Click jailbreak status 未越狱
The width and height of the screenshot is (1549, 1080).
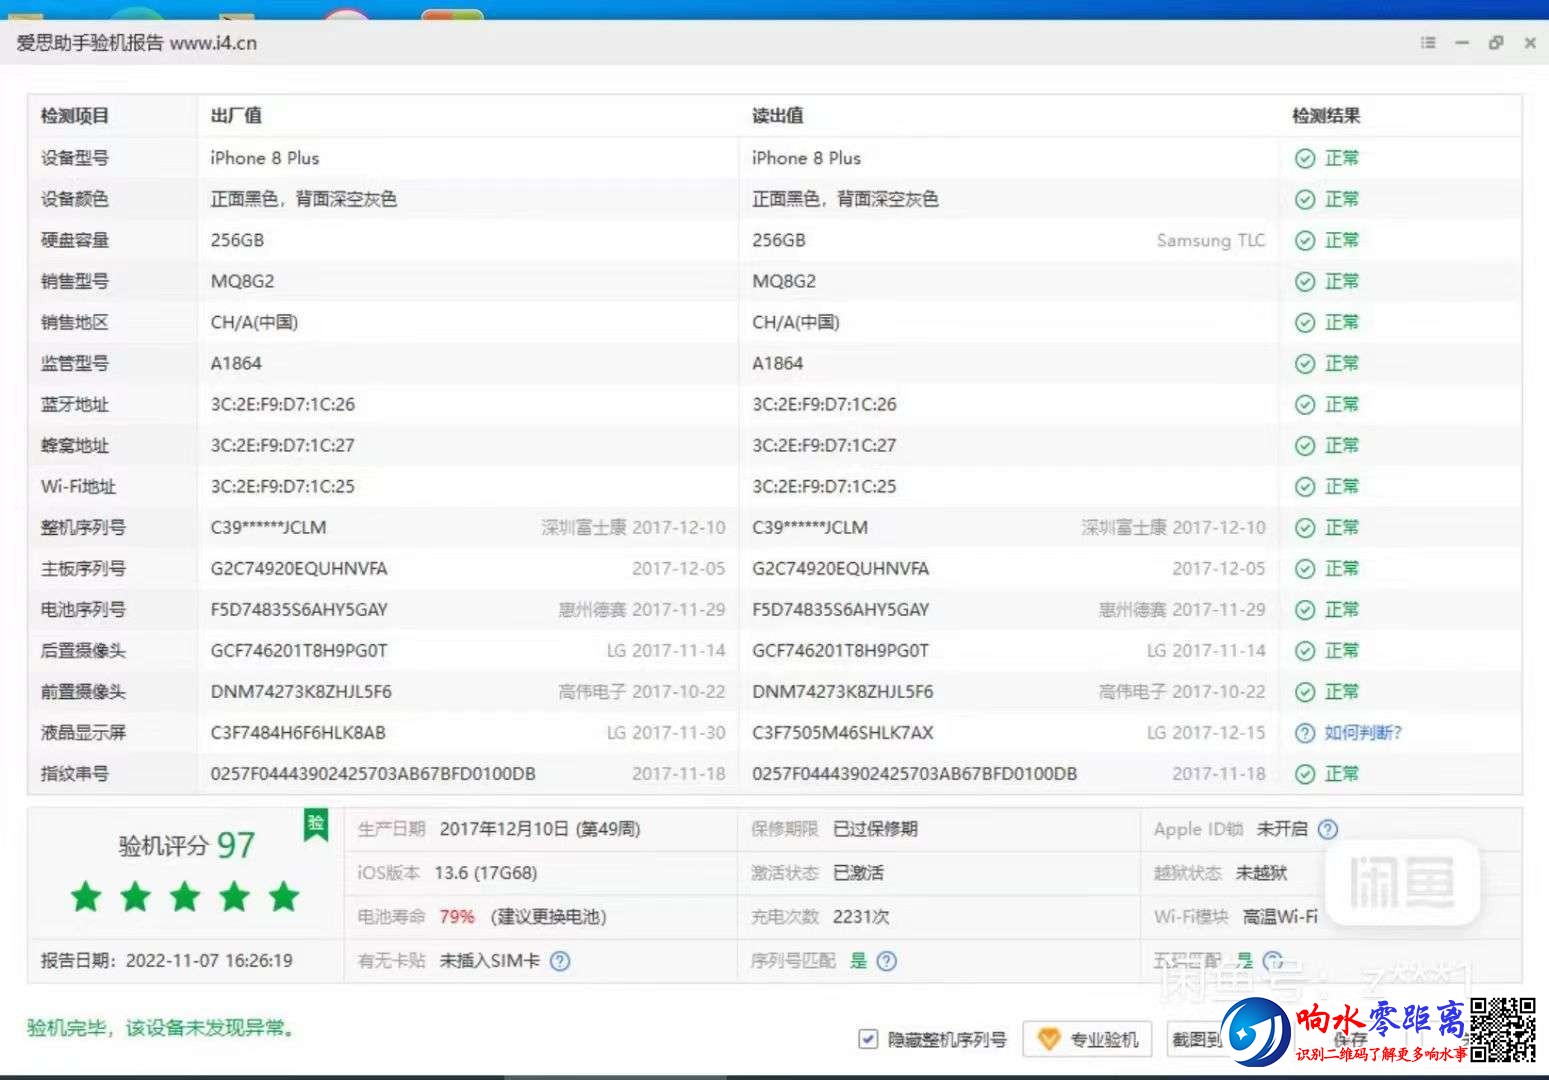1261,873
